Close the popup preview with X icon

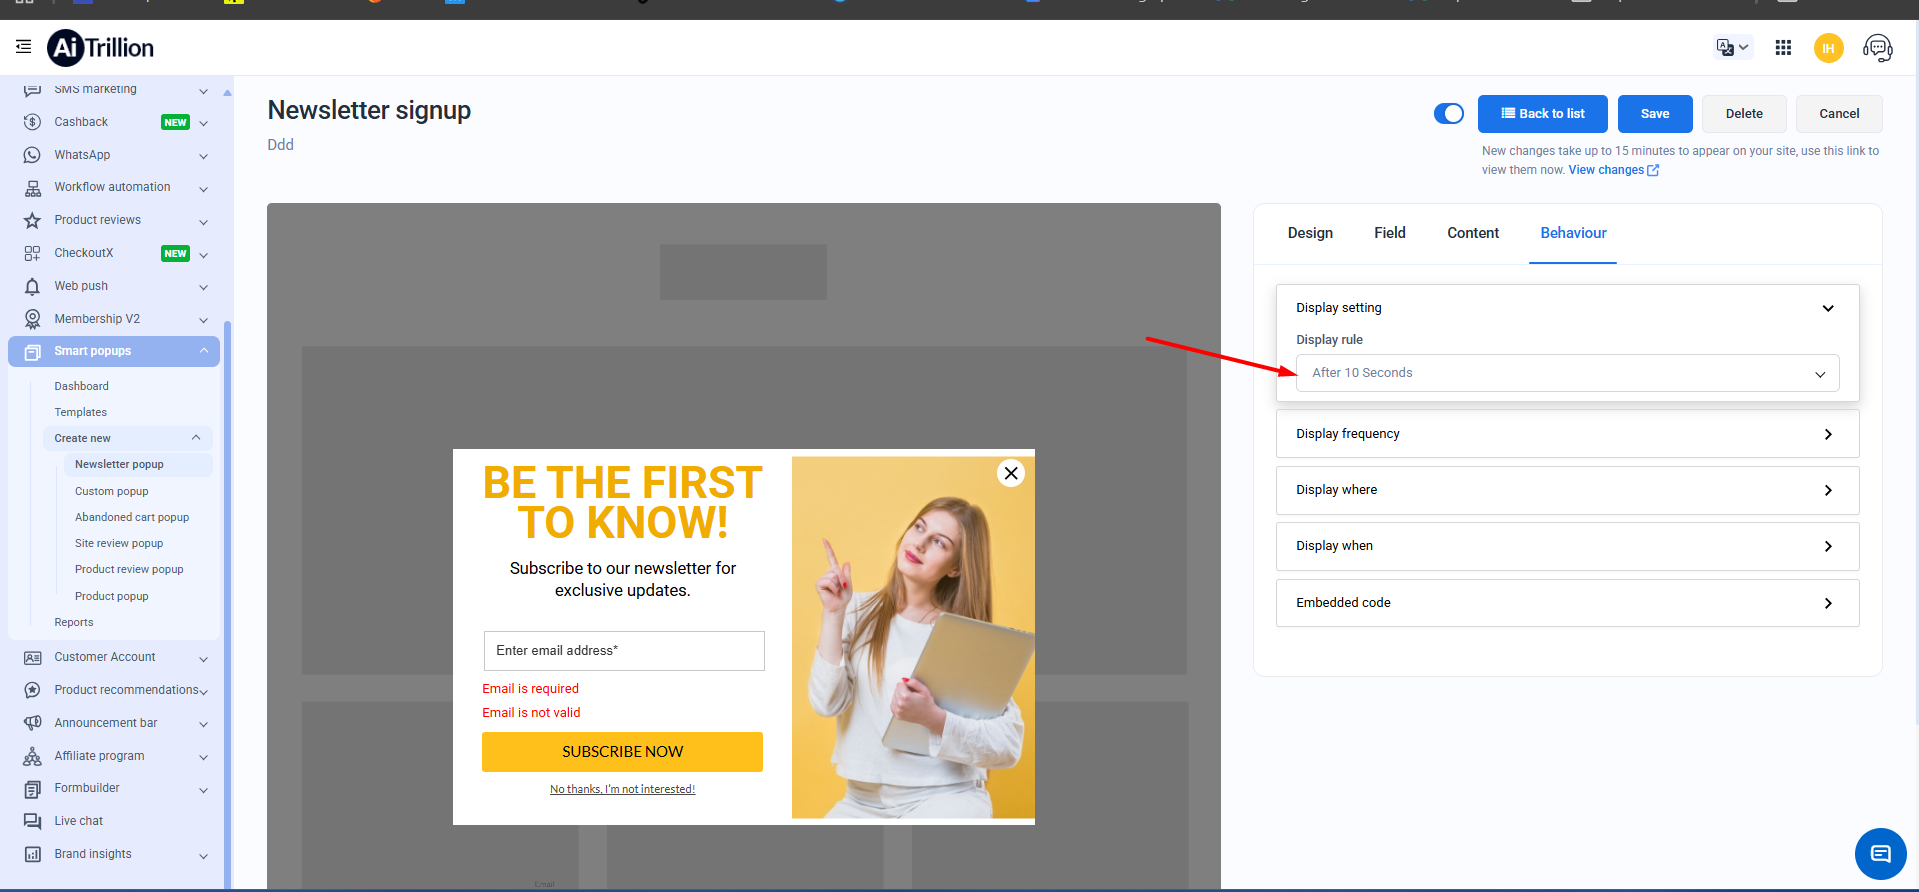coord(1011,473)
